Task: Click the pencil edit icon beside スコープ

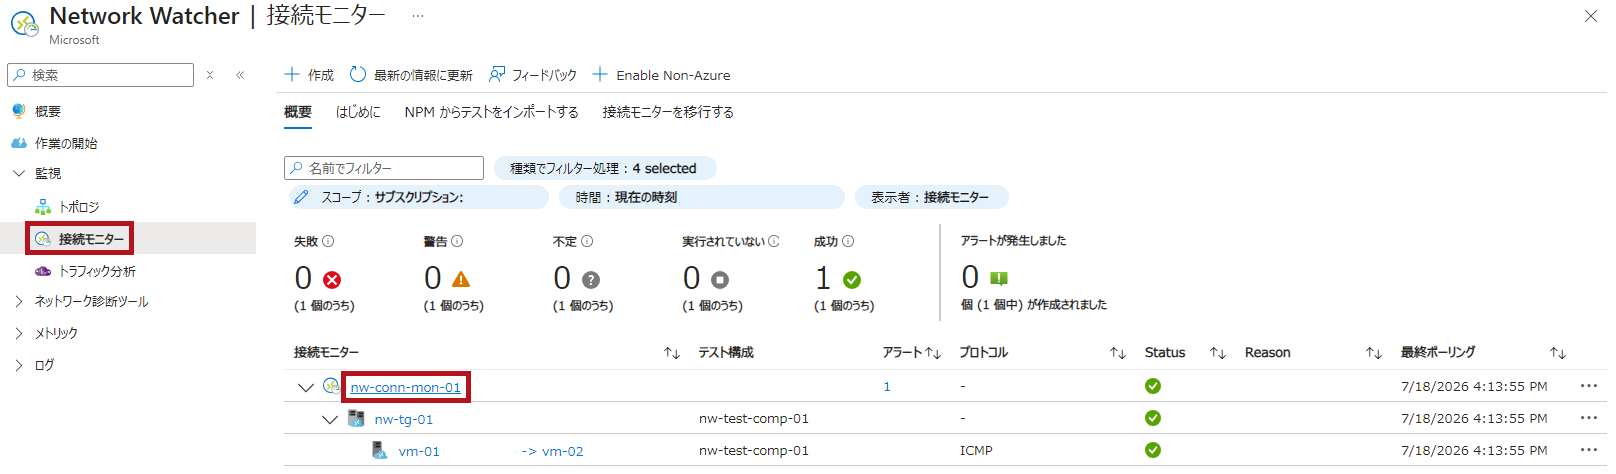Action: coord(301,197)
